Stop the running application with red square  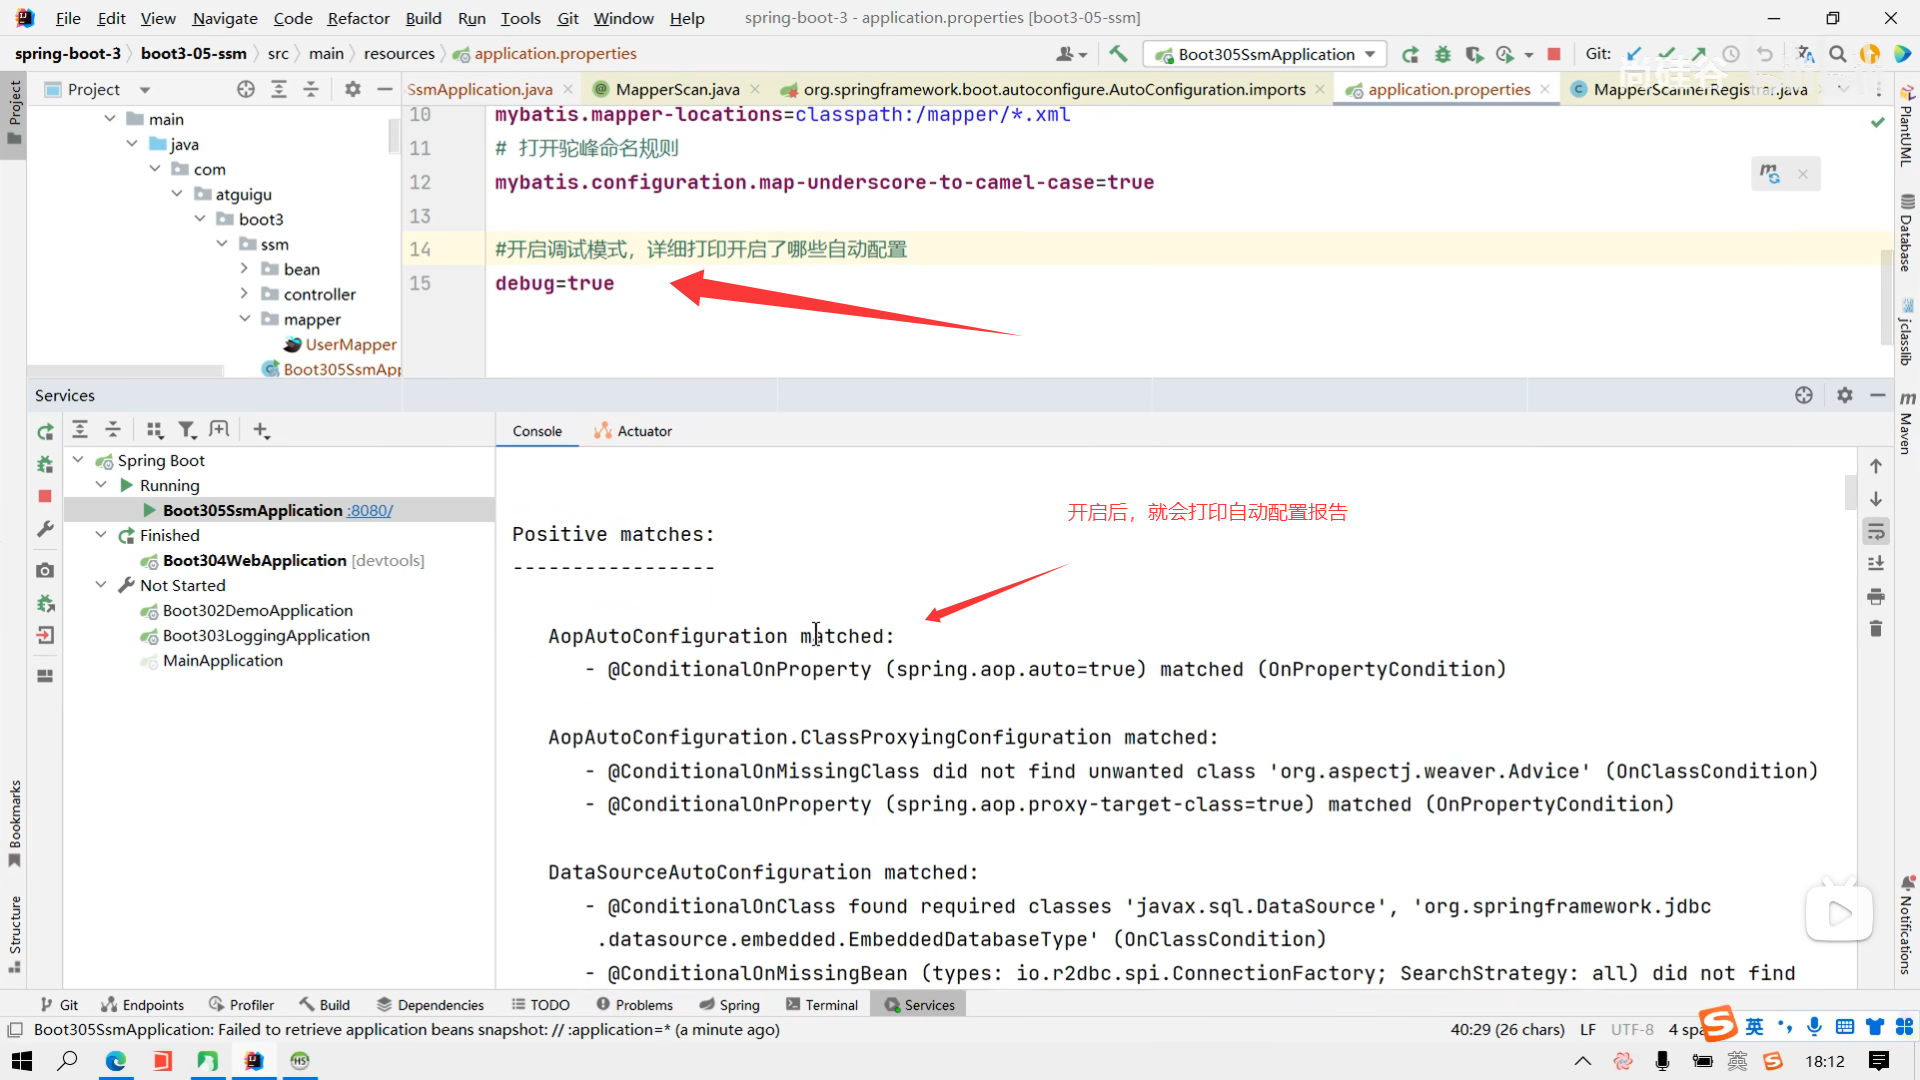(1554, 54)
